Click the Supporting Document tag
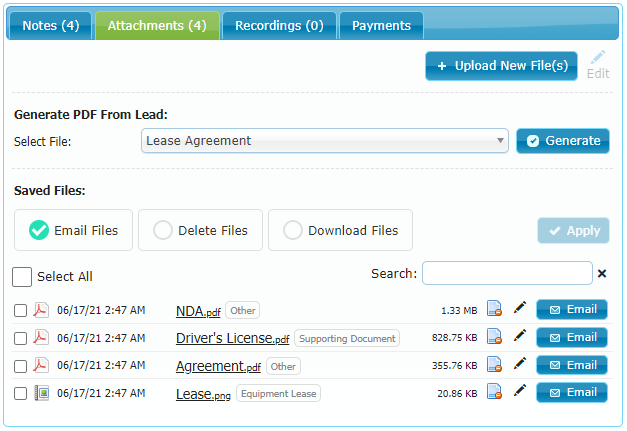The image size is (627, 431). tap(347, 338)
